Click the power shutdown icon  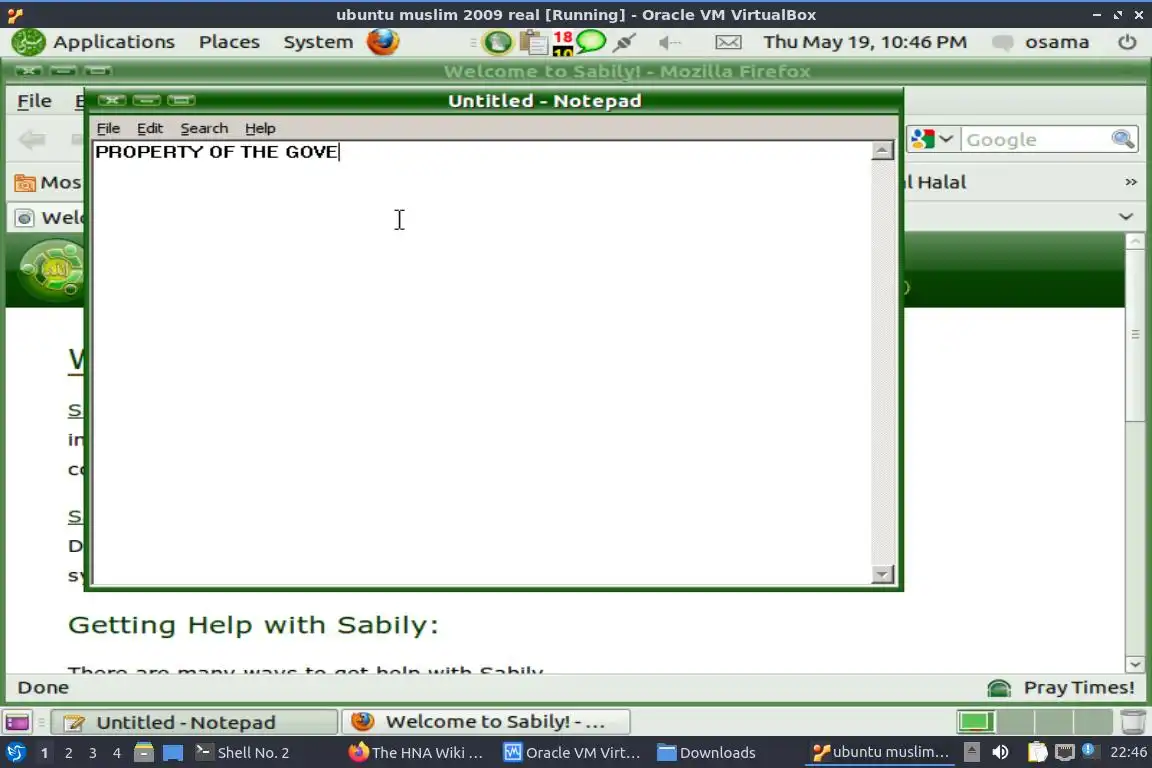pos(1127,42)
